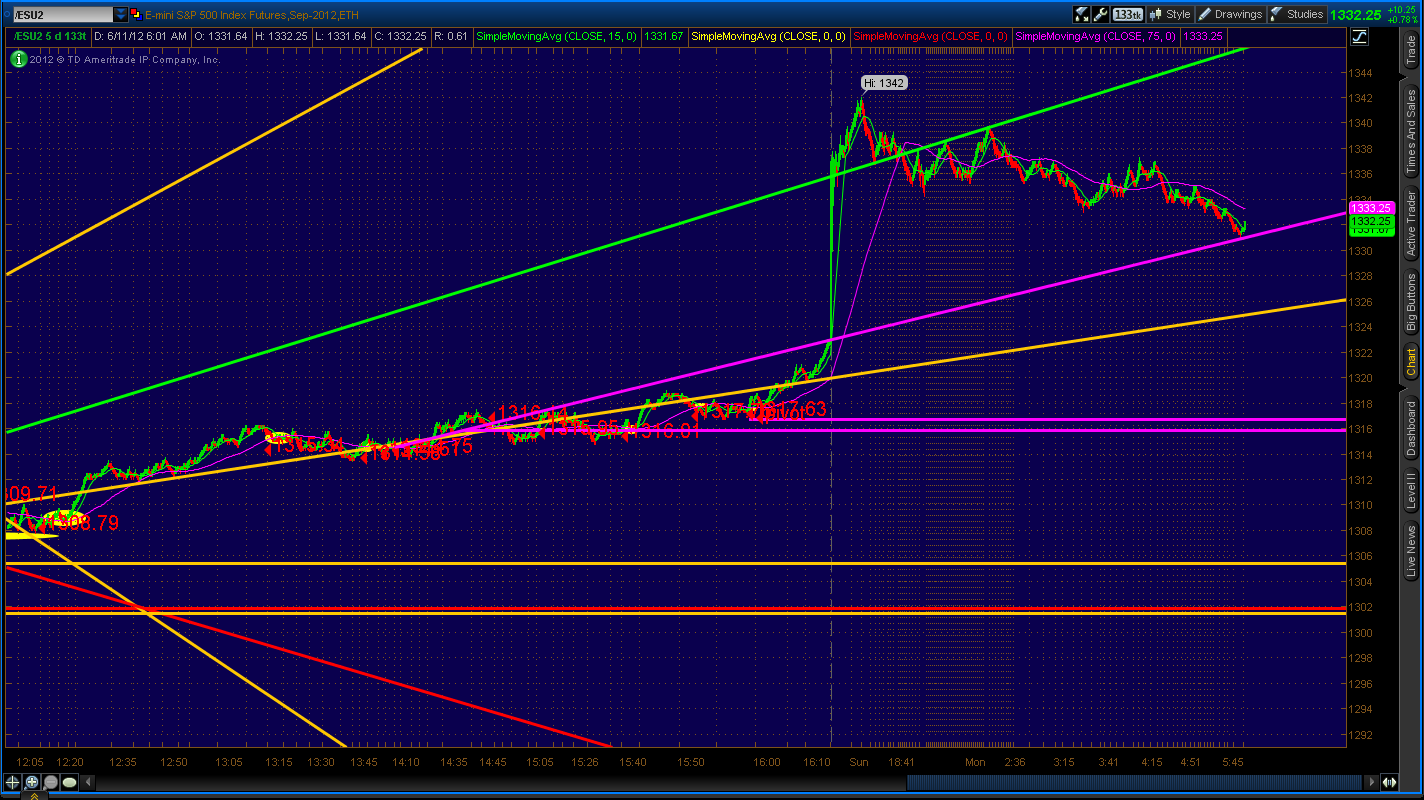
Task: Click the 16:10 time label
Action: (817, 762)
